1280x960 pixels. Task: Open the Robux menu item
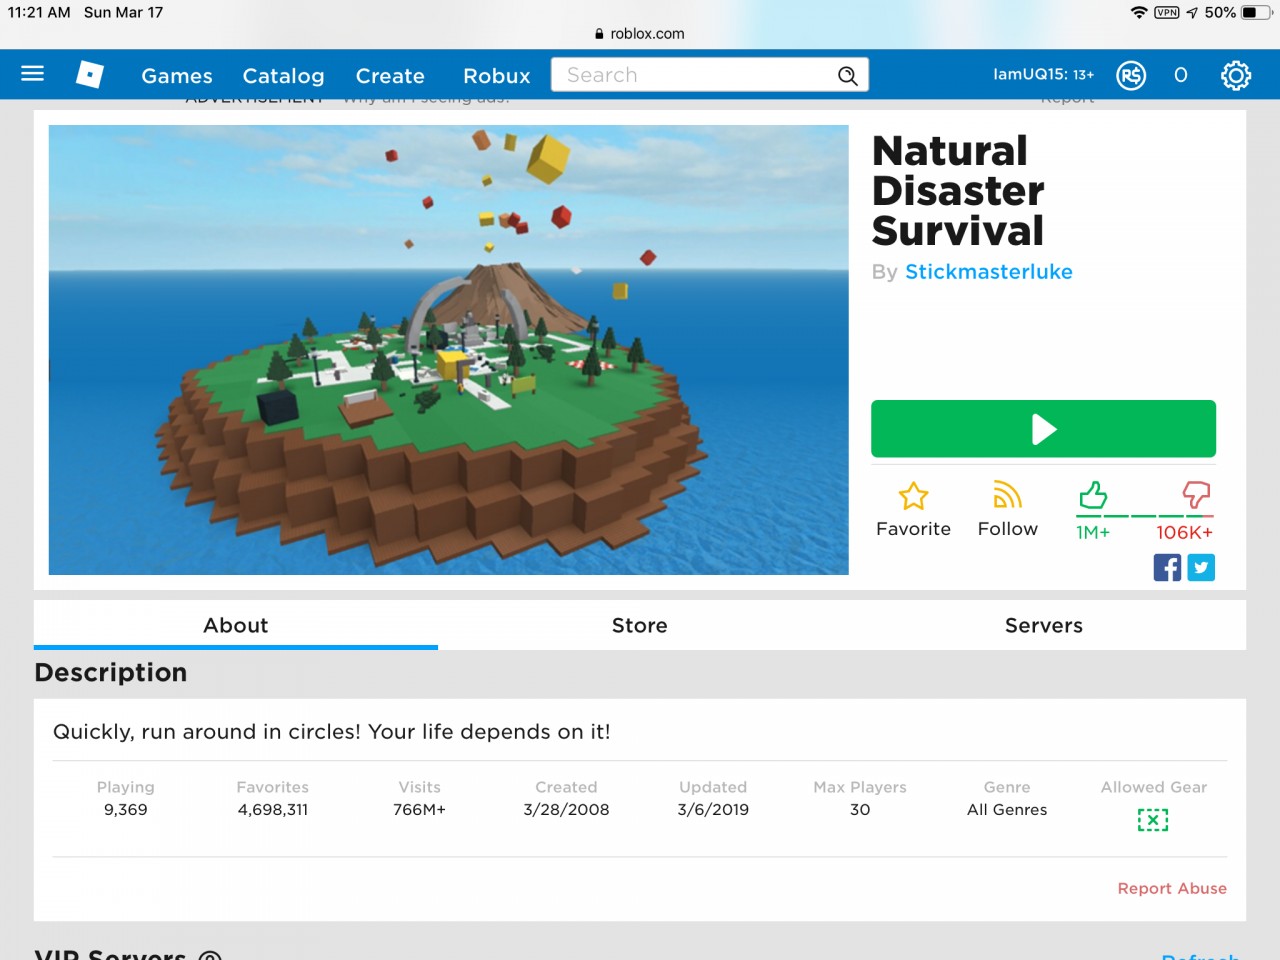[x=497, y=76]
